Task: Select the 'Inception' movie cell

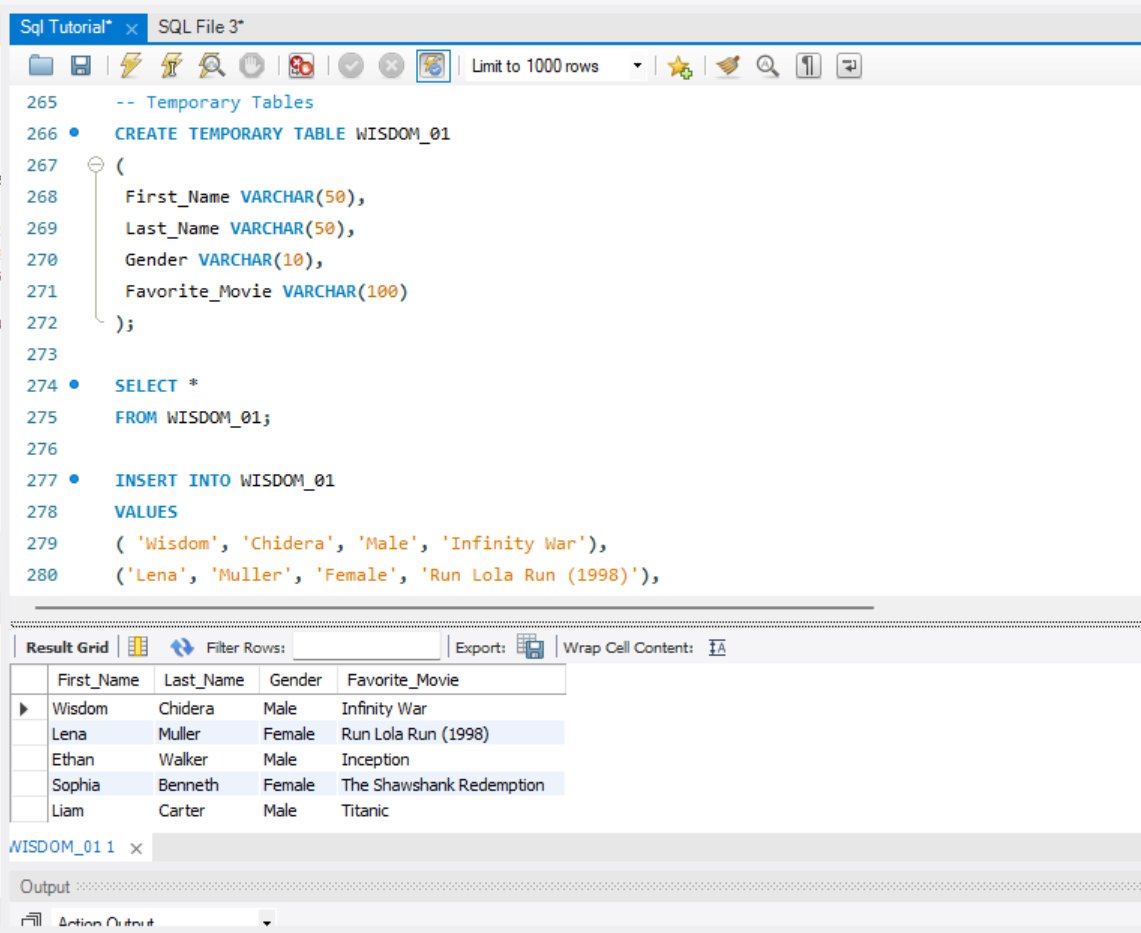Action: [x=451, y=759]
